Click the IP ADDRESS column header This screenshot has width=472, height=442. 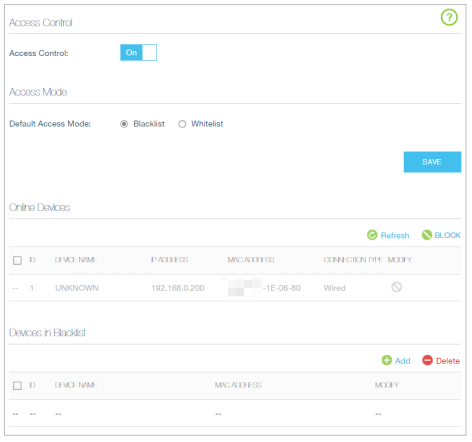coord(170,260)
